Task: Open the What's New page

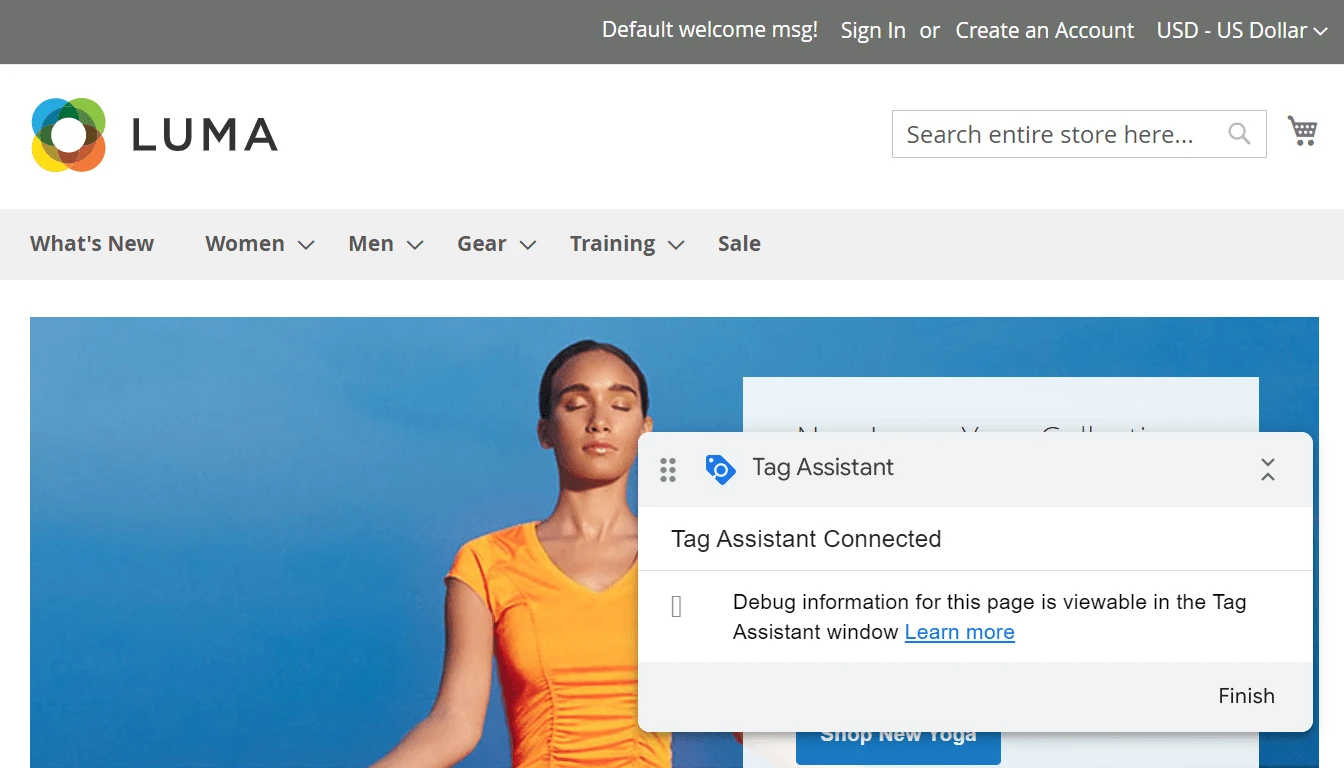Action: (92, 244)
